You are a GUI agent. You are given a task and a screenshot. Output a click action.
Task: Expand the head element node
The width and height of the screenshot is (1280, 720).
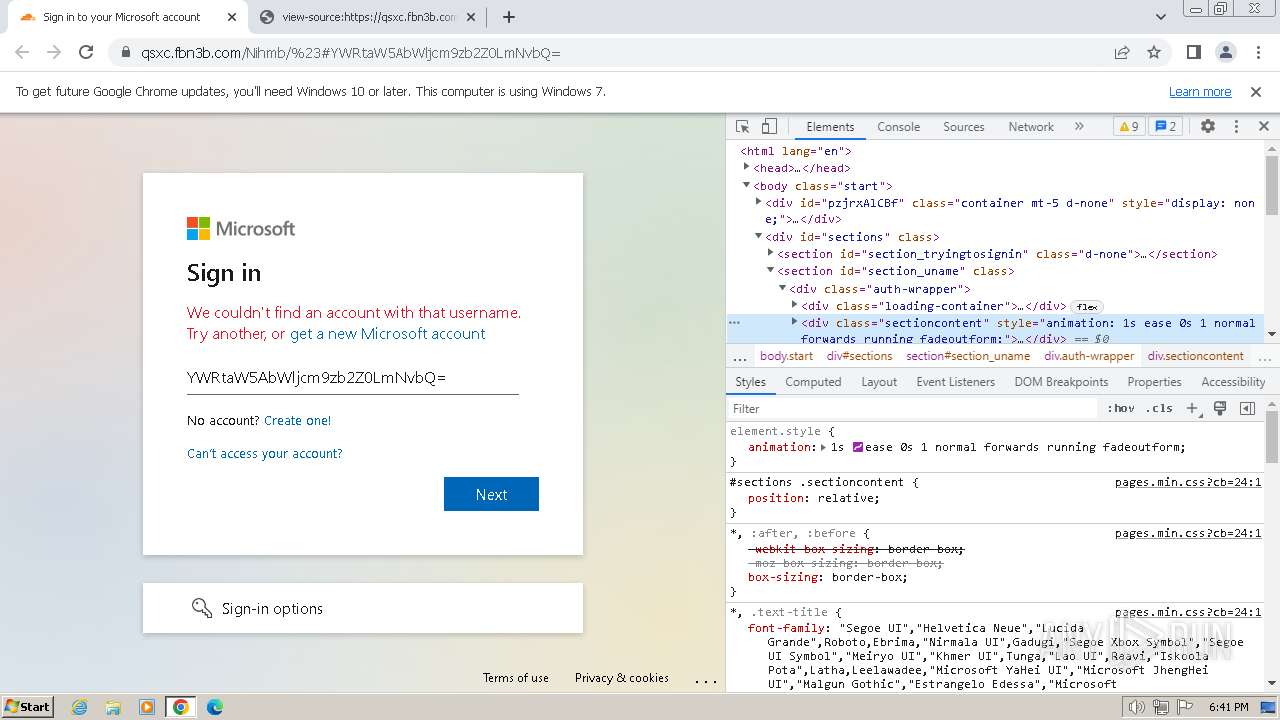(746, 167)
